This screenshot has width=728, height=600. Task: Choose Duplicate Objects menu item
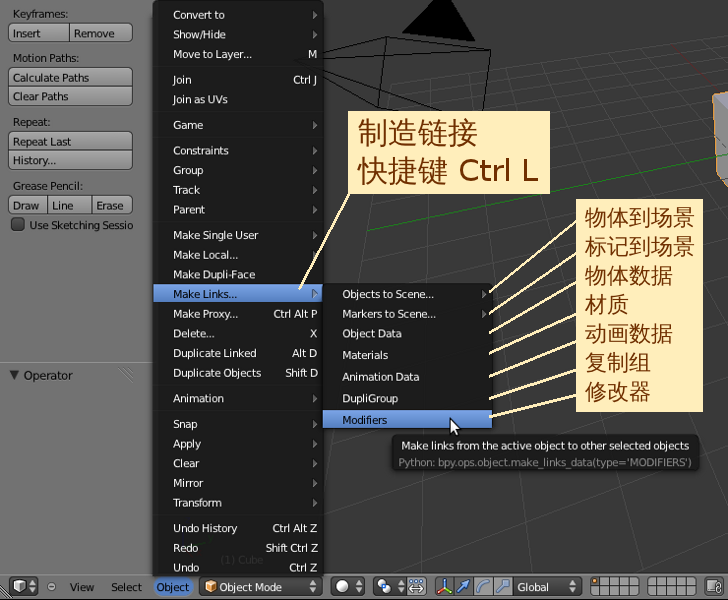pyautogui.click(x=238, y=373)
